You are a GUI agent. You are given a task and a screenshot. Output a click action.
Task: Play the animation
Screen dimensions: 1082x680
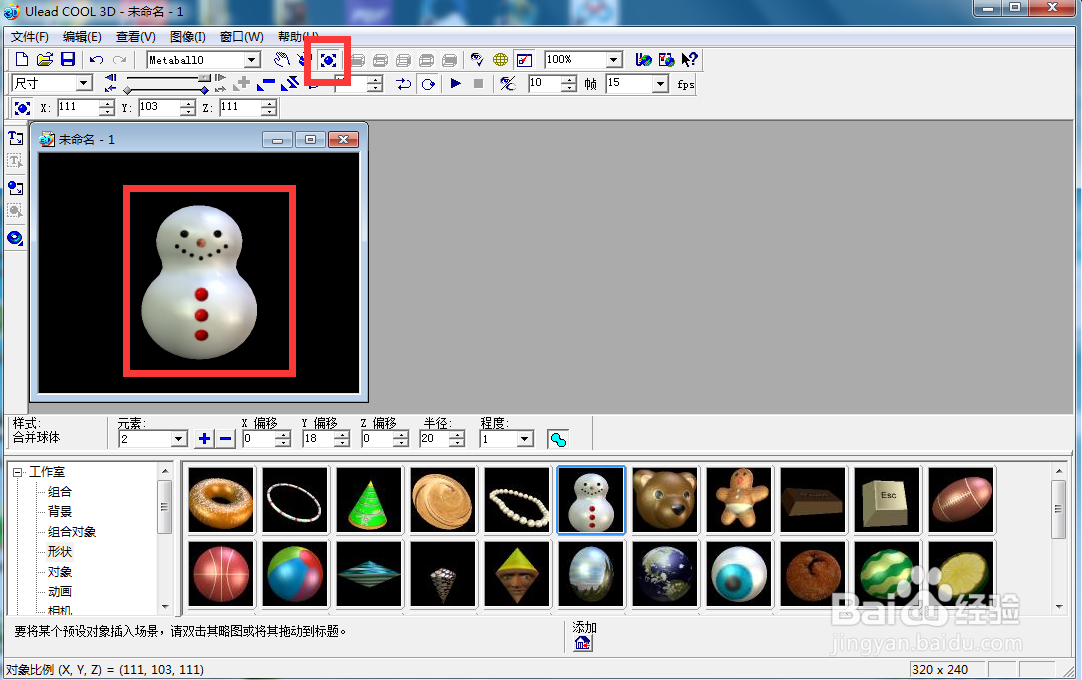[455, 84]
